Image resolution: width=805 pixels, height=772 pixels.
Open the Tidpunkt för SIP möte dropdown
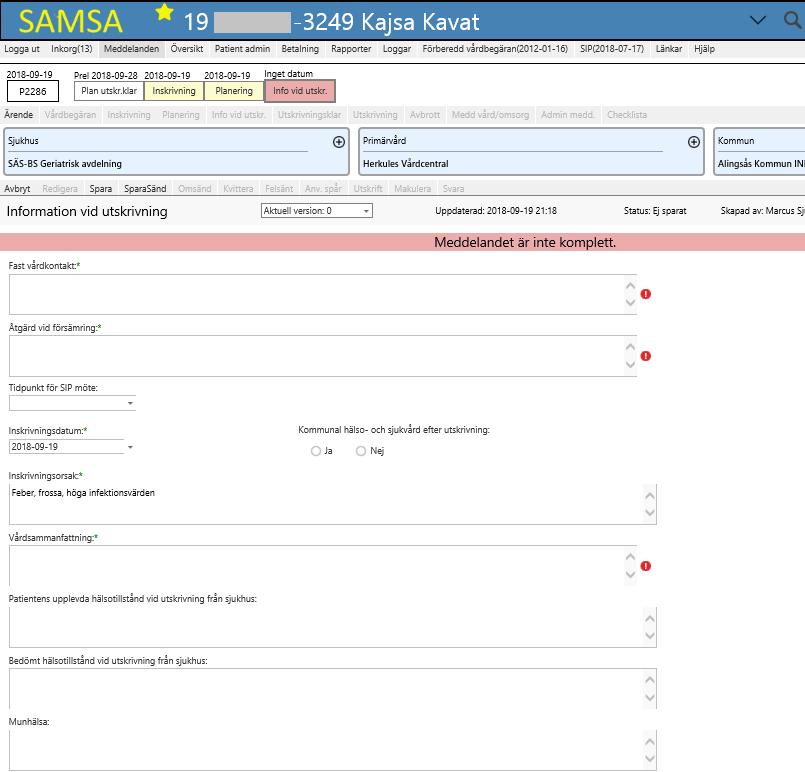pos(130,403)
